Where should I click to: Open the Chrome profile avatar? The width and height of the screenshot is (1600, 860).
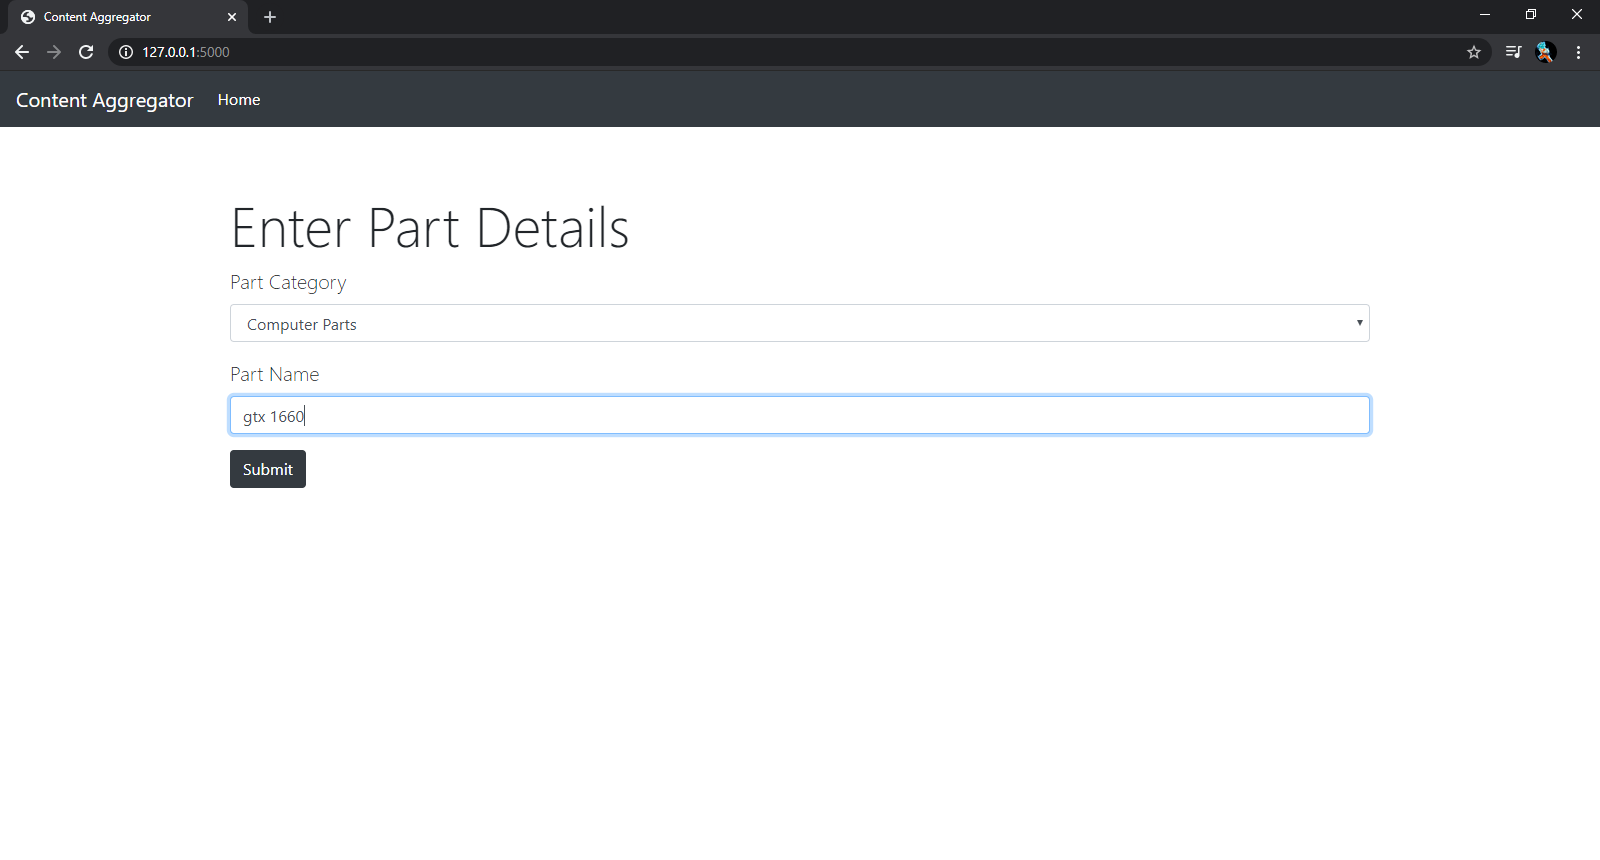point(1546,52)
